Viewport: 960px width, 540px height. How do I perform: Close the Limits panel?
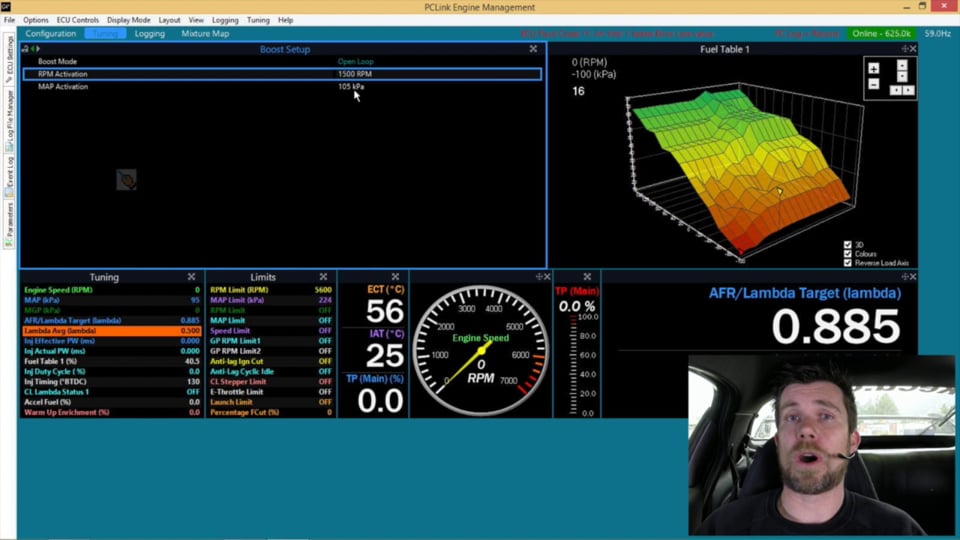point(323,277)
